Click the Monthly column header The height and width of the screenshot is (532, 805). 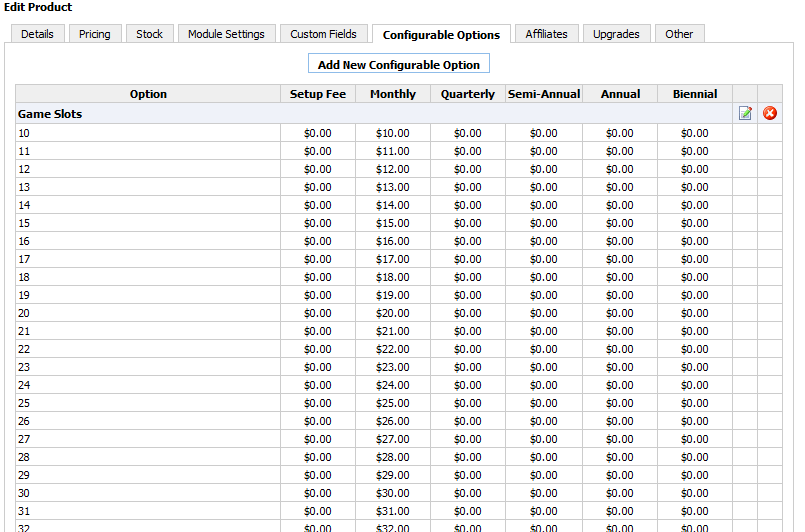[393, 94]
